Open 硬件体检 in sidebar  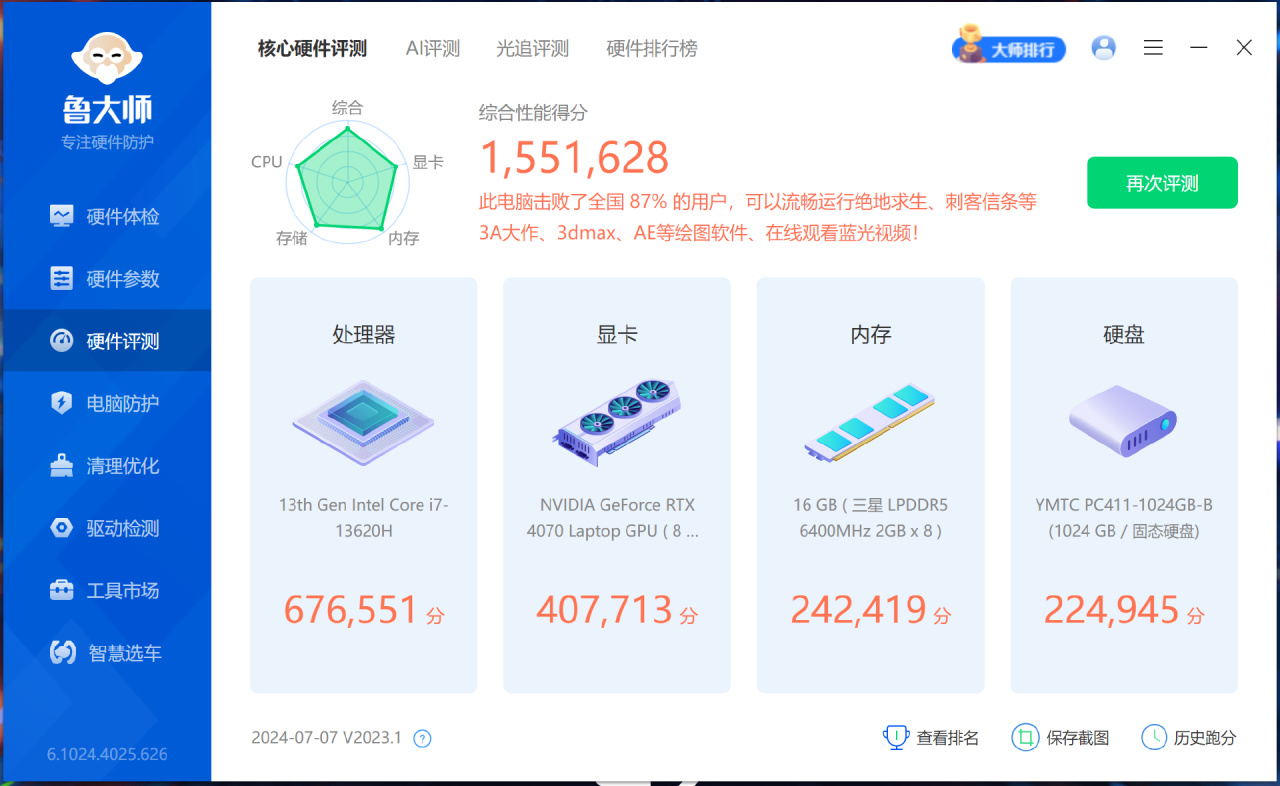(106, 216)
